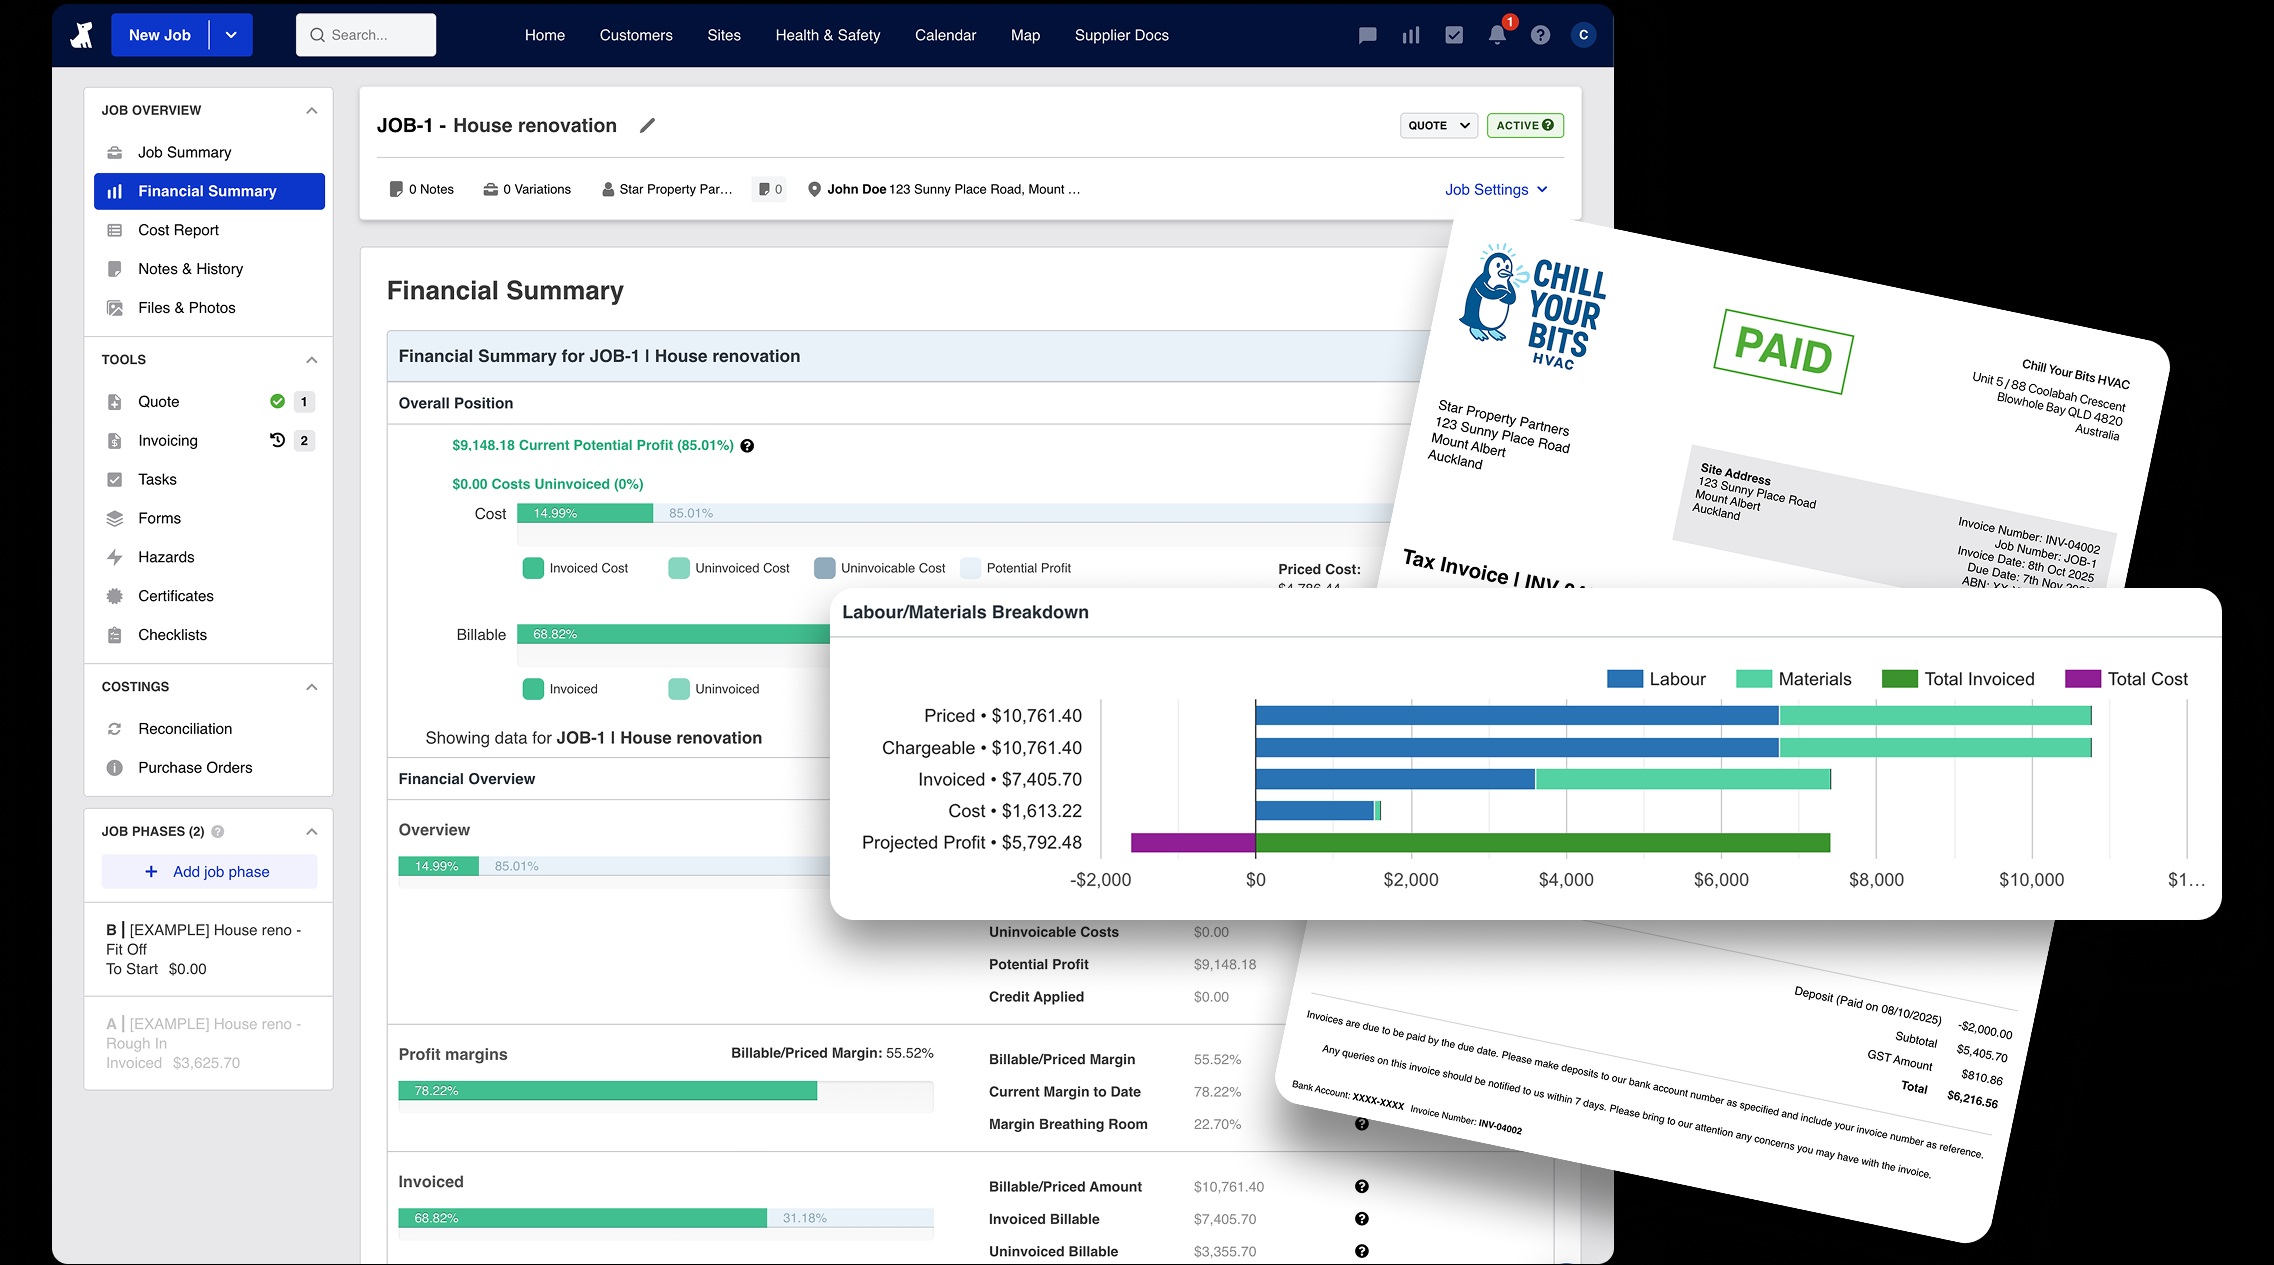The image size is (2274, 1265).
Task: Open Supplier Docs in navigation
Action: 1121,35
